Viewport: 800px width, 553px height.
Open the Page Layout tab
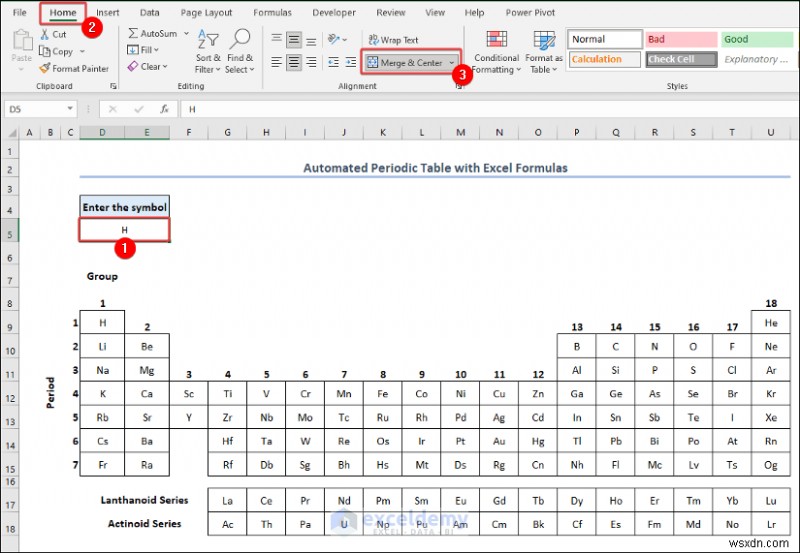(x=206, y=13)
